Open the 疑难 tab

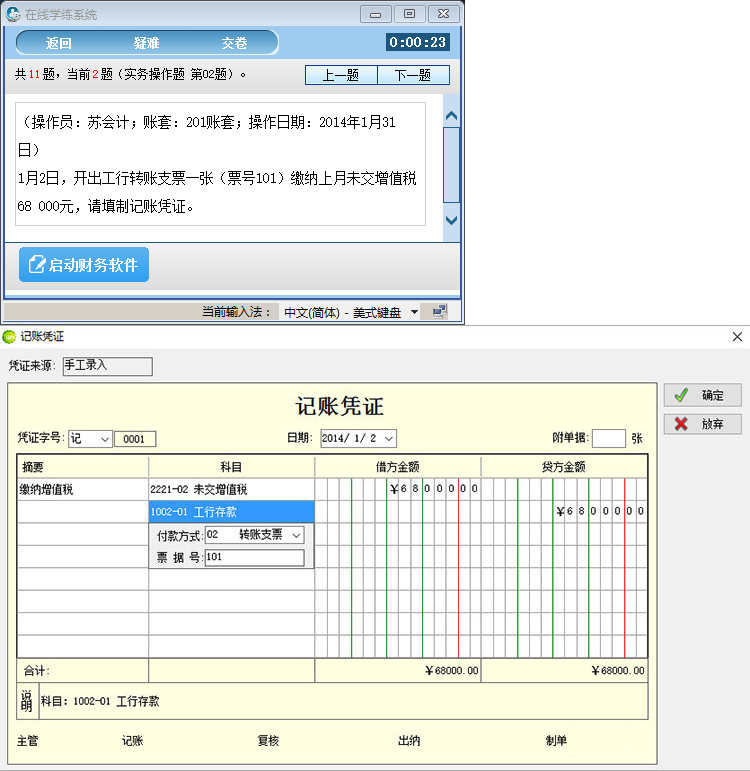[x=146, y=43]
